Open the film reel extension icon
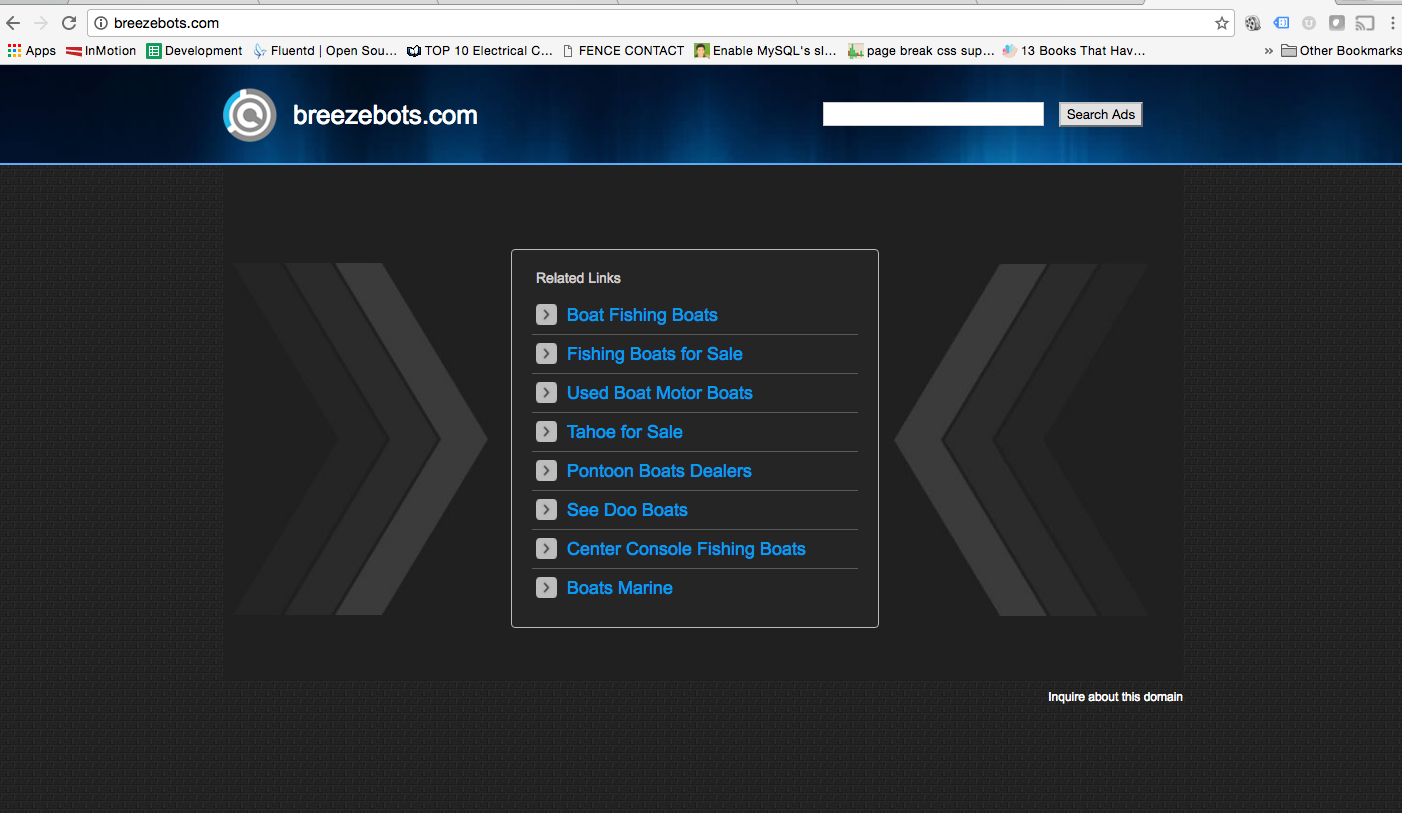This screenshot has height=813, width=1402. click(1253, 23)
